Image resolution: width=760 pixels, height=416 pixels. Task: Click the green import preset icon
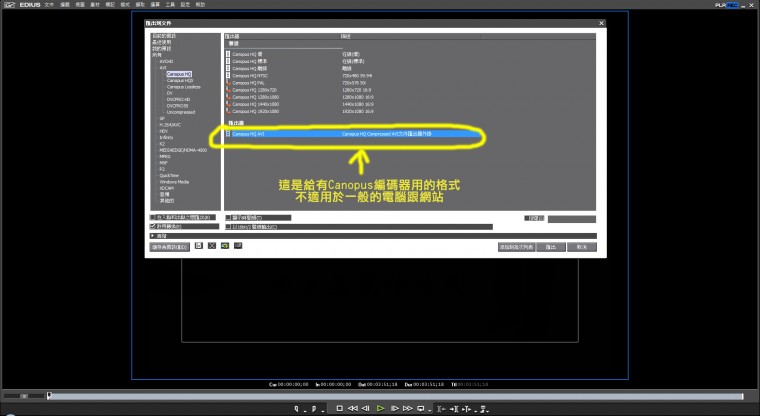pos(225,246)
